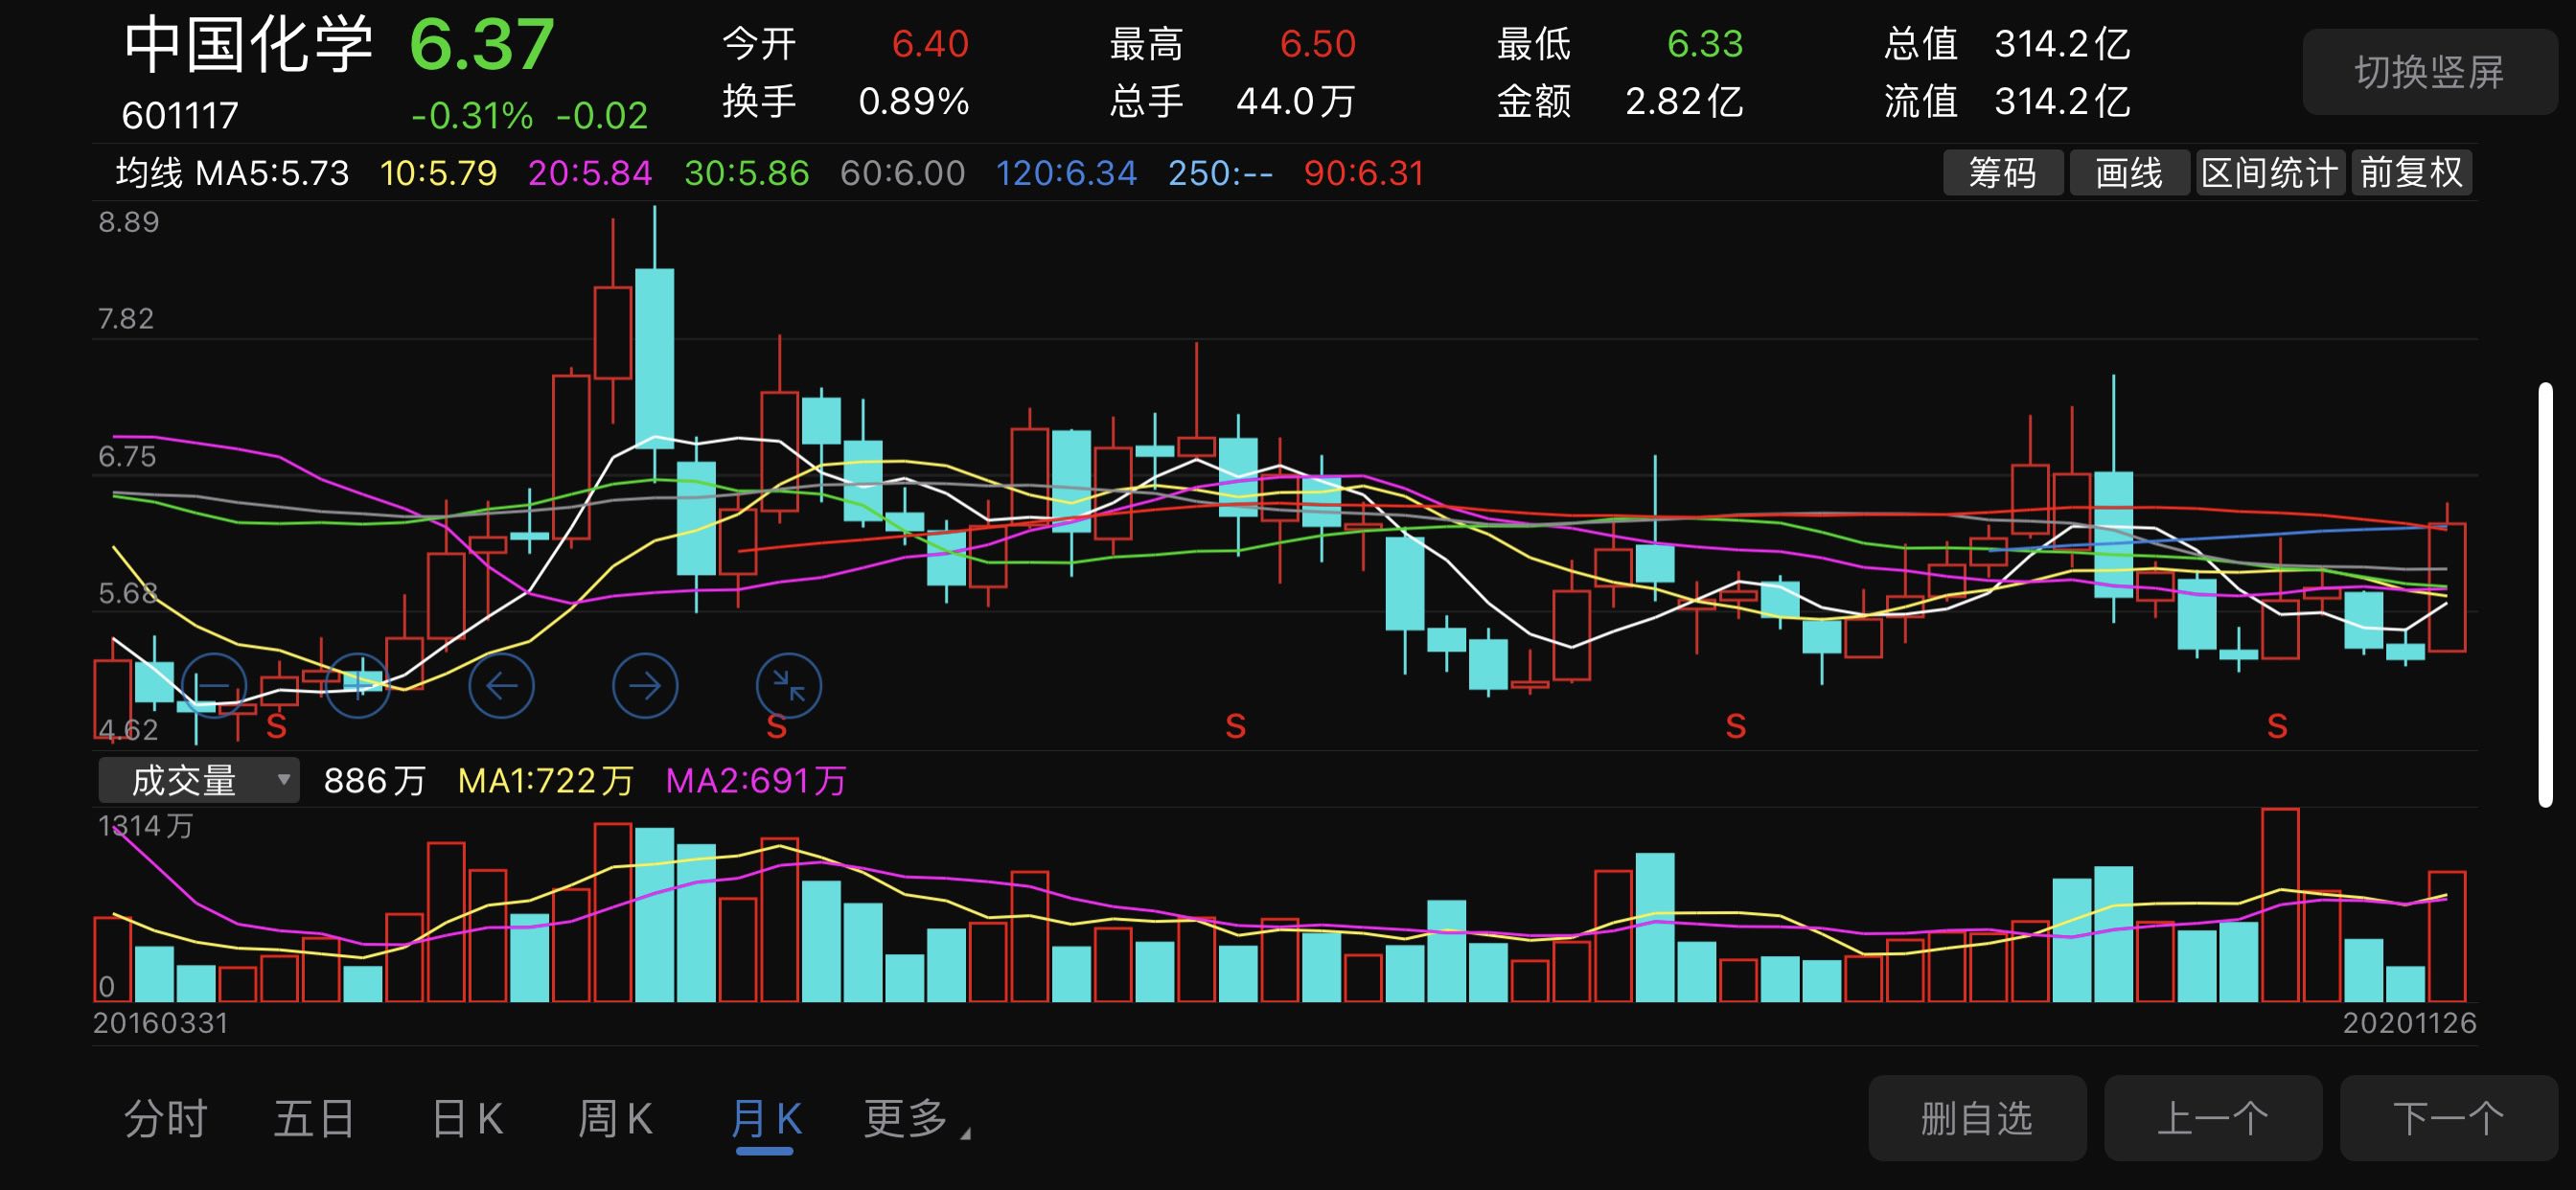
Task: Open 区间统计 range statistics
Action: point(2270,172)
